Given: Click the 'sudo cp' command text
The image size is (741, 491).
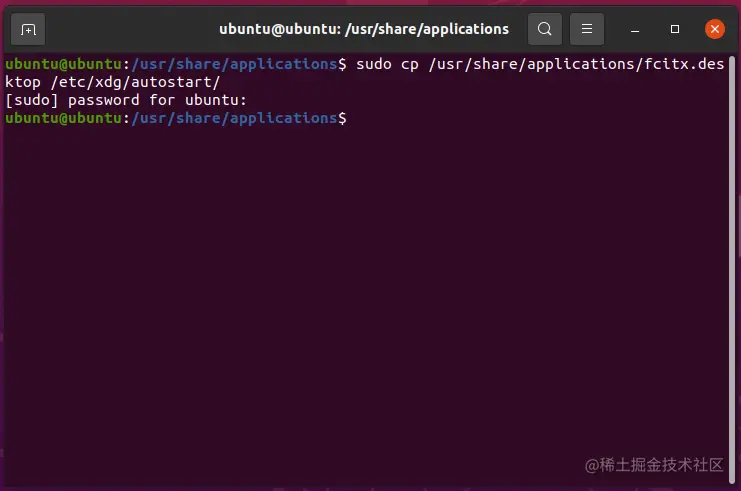Looking at the screenshot, I should coord(387,64).
